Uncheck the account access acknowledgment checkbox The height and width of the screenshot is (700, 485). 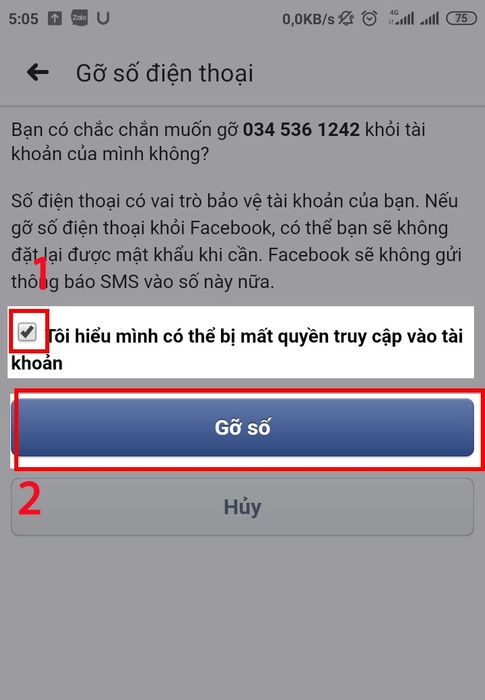click(x=27, y=332)
